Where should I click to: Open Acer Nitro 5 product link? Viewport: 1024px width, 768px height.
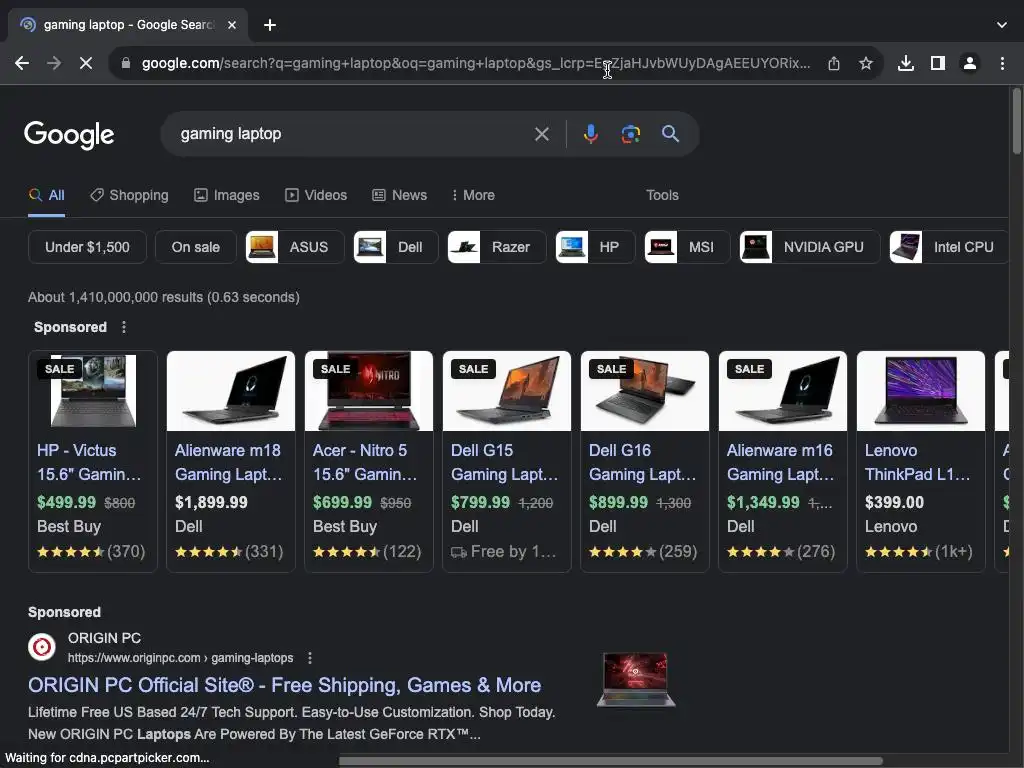pos(364,462)
